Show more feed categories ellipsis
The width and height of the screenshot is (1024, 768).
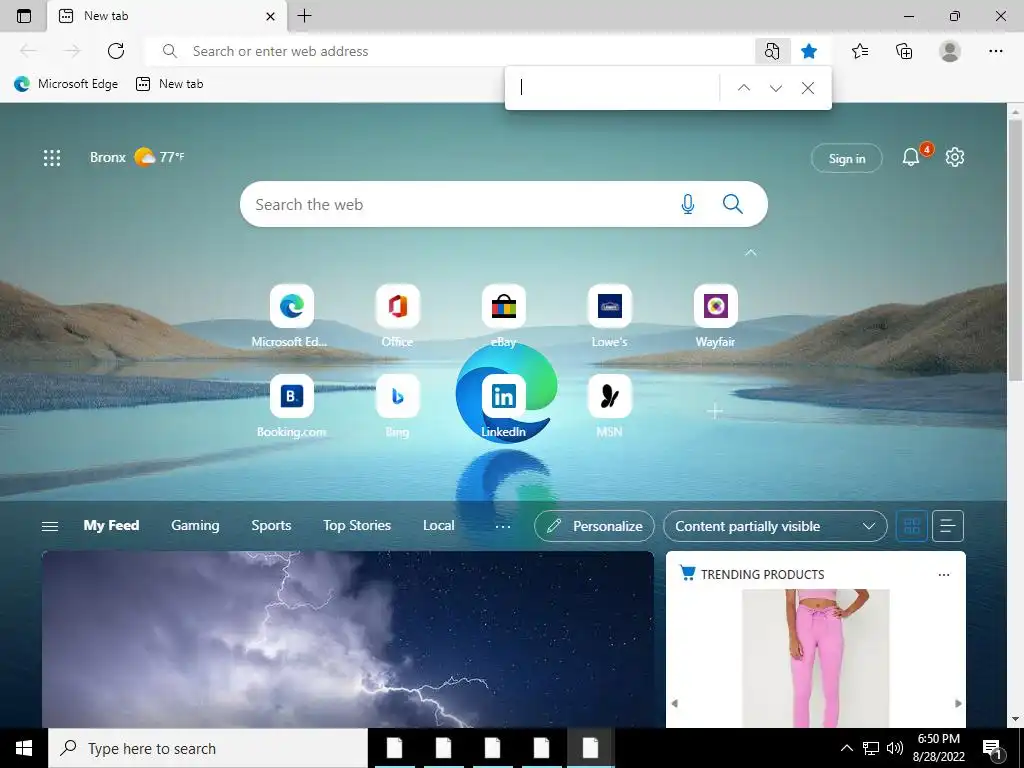click(503, 526)
